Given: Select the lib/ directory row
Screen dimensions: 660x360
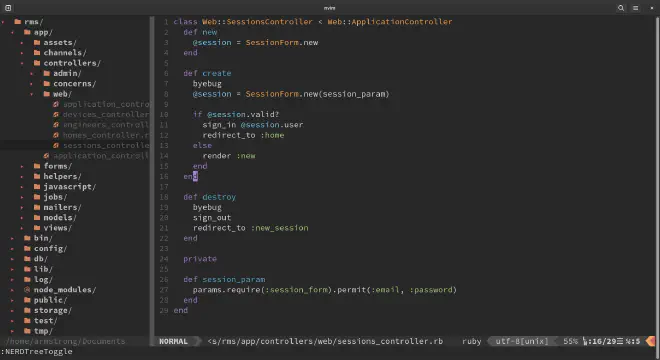Looking at the screenshot, I should [x=75, y=269].
